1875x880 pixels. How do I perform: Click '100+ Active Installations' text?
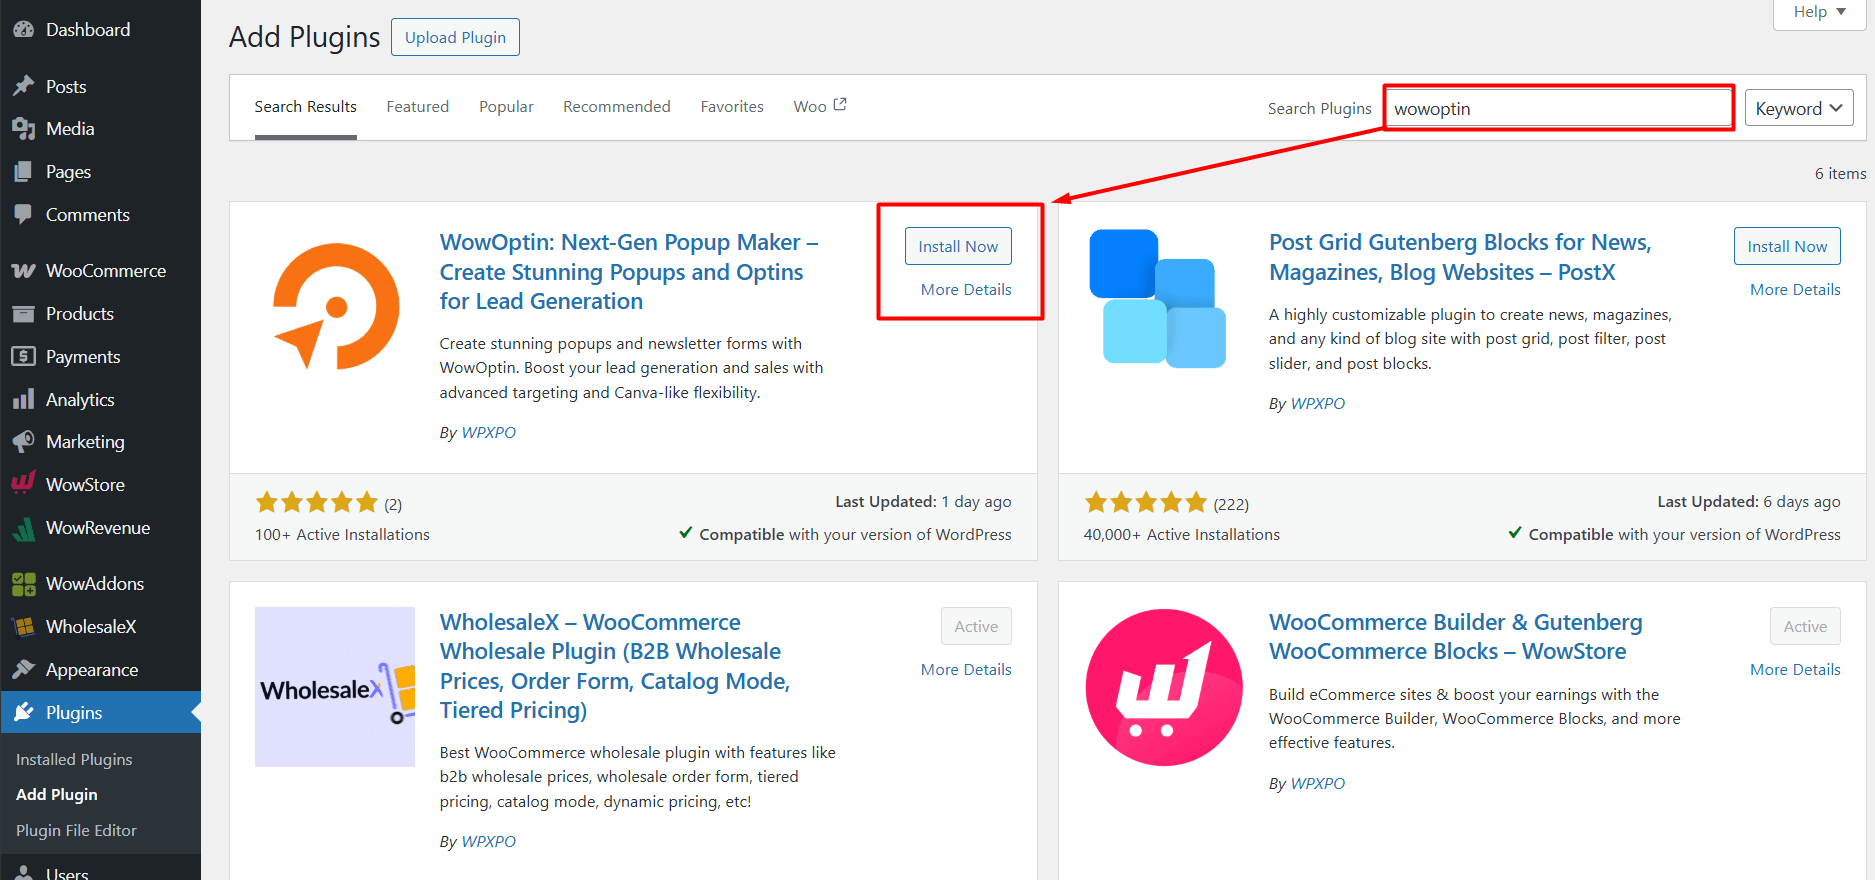point(342,535)
